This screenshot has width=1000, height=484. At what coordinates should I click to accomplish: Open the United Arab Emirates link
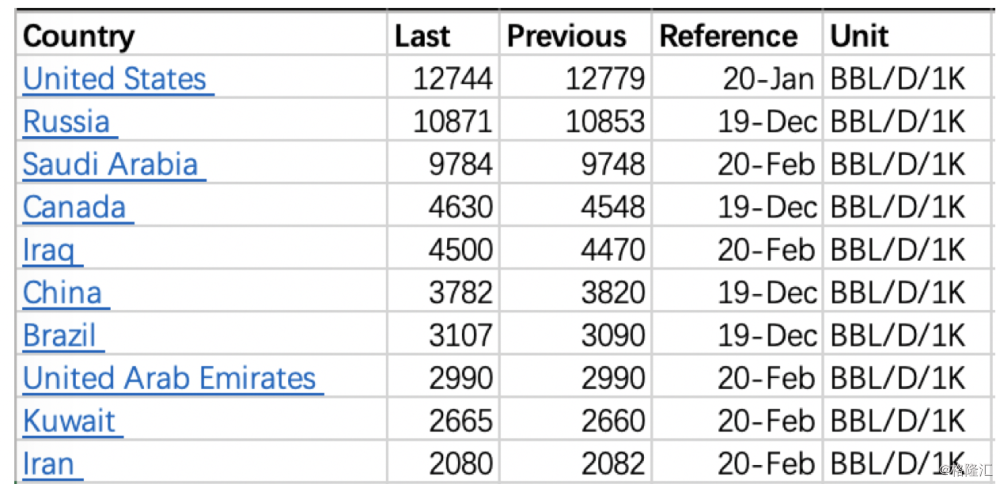(169, 378)
